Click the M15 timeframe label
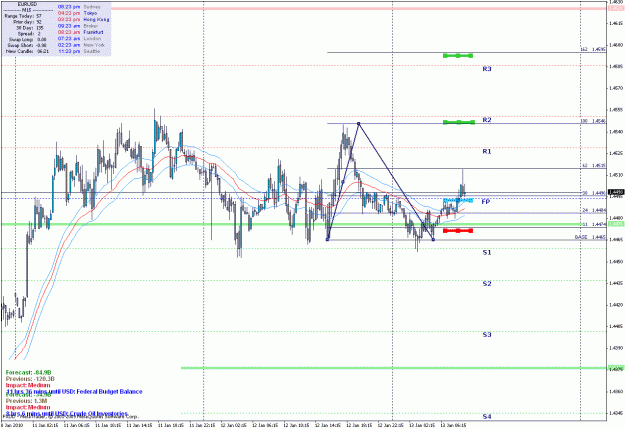The image size is (625, 429). [x=27, y=10]
